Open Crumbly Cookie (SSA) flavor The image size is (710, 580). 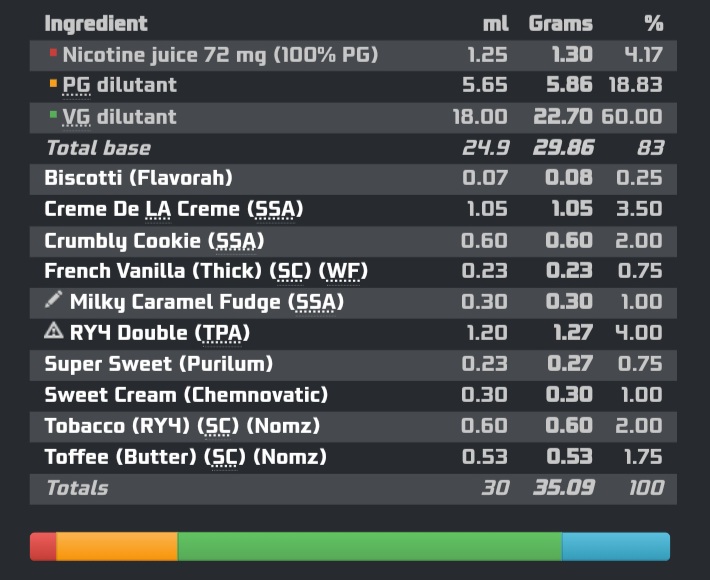click(154, 241)
